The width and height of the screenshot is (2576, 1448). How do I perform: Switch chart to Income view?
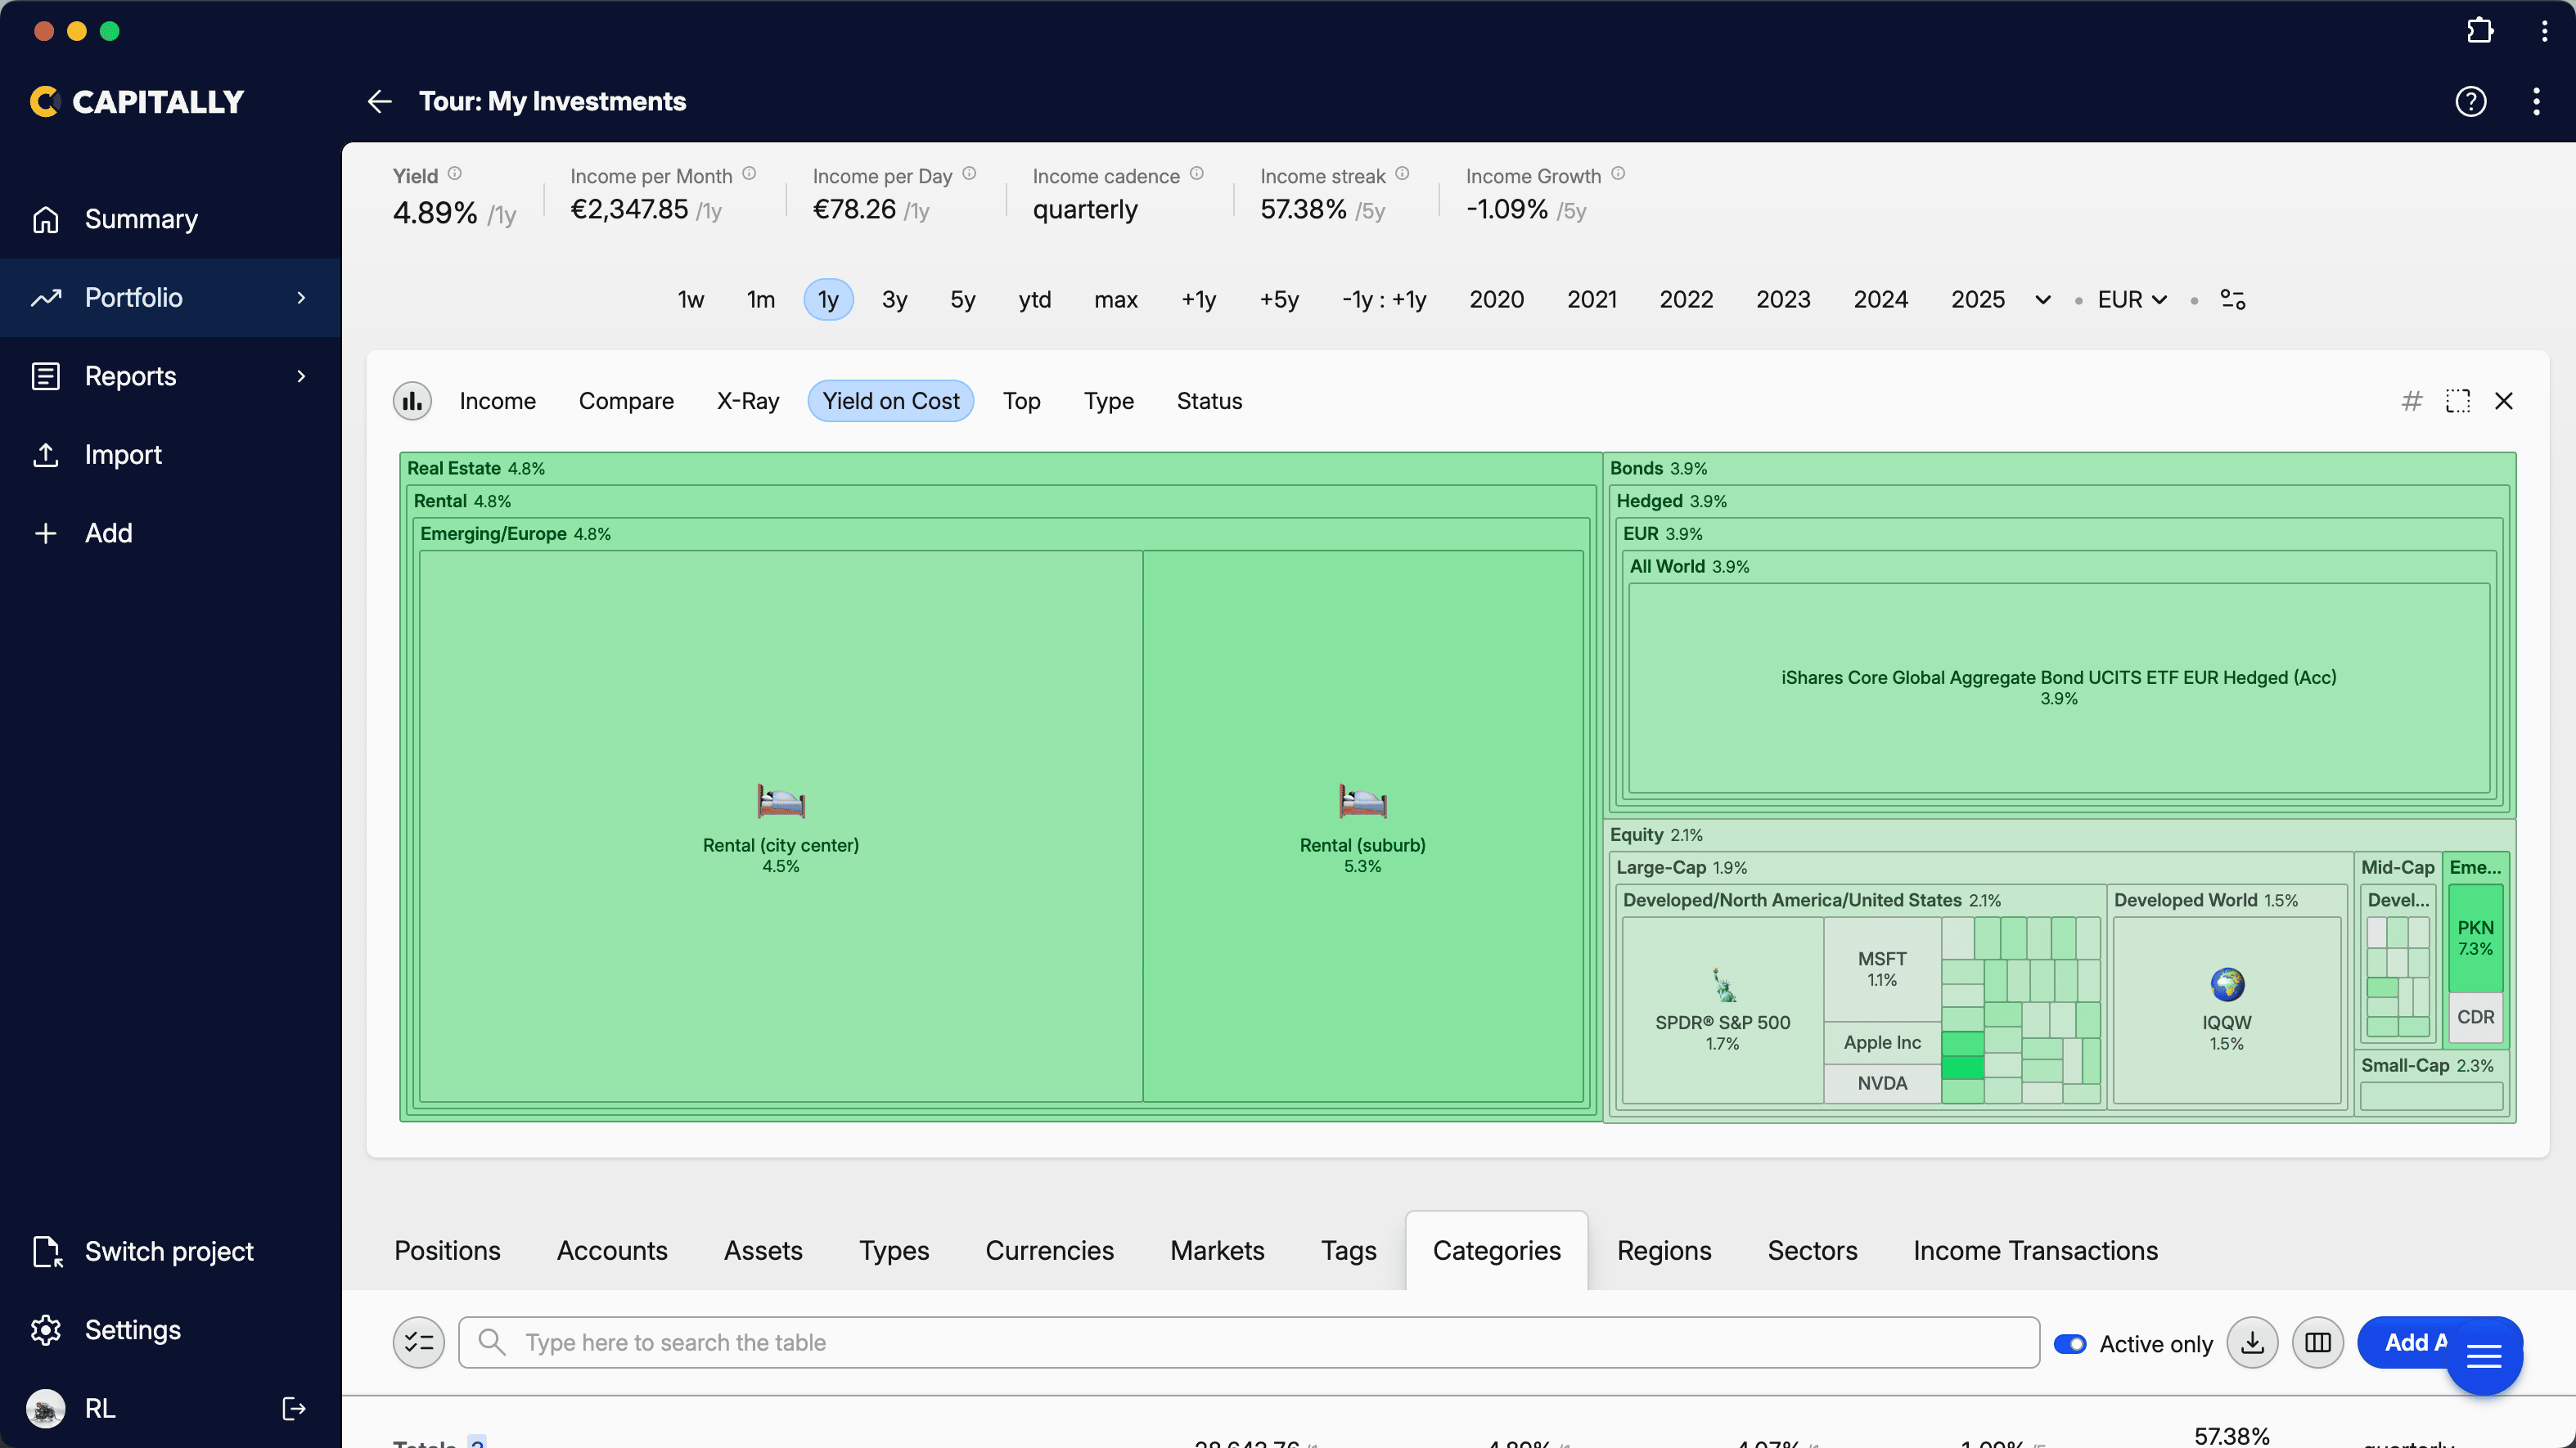[497, 401]
